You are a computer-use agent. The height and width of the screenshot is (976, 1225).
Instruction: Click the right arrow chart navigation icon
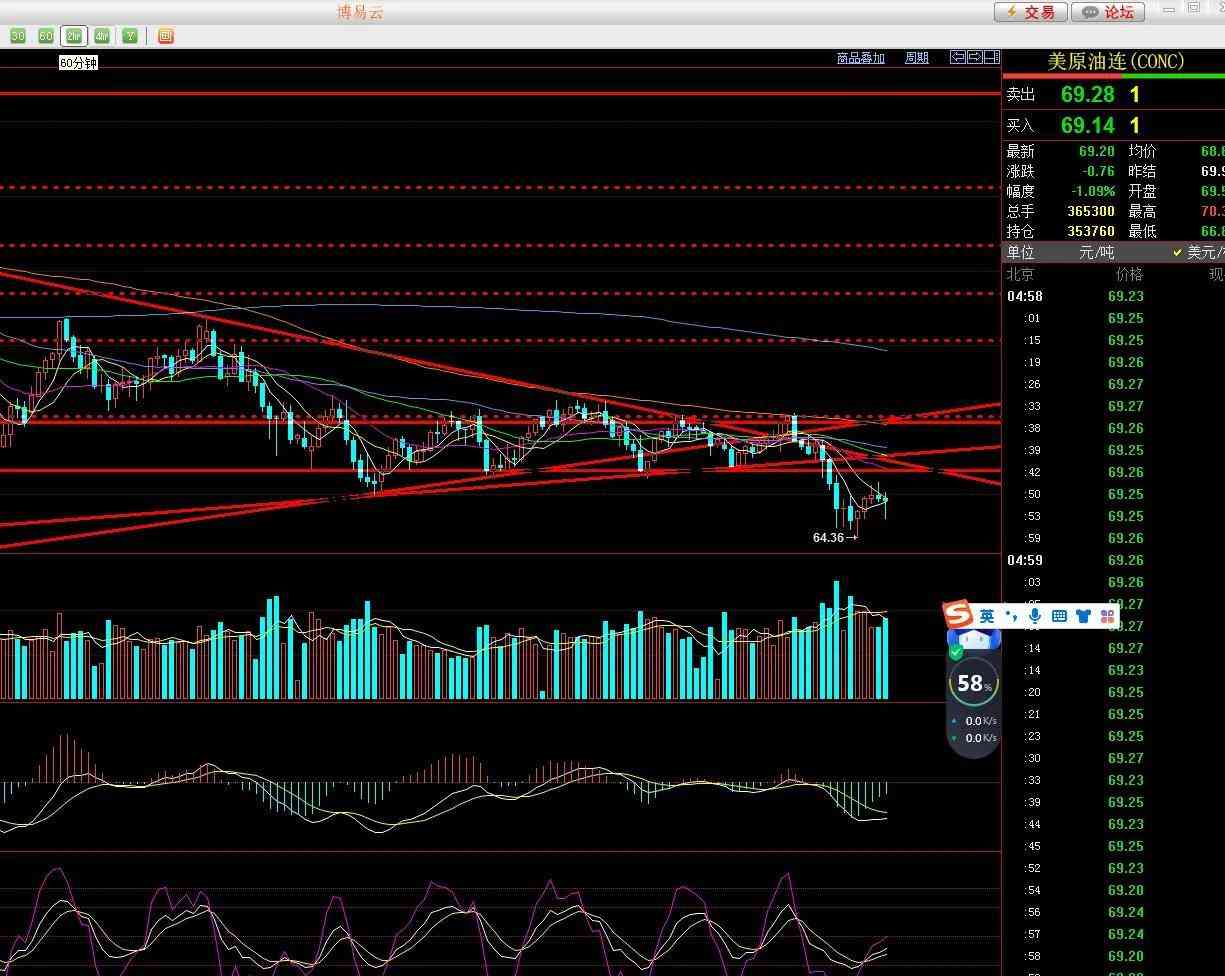click(x=974, y=58)
